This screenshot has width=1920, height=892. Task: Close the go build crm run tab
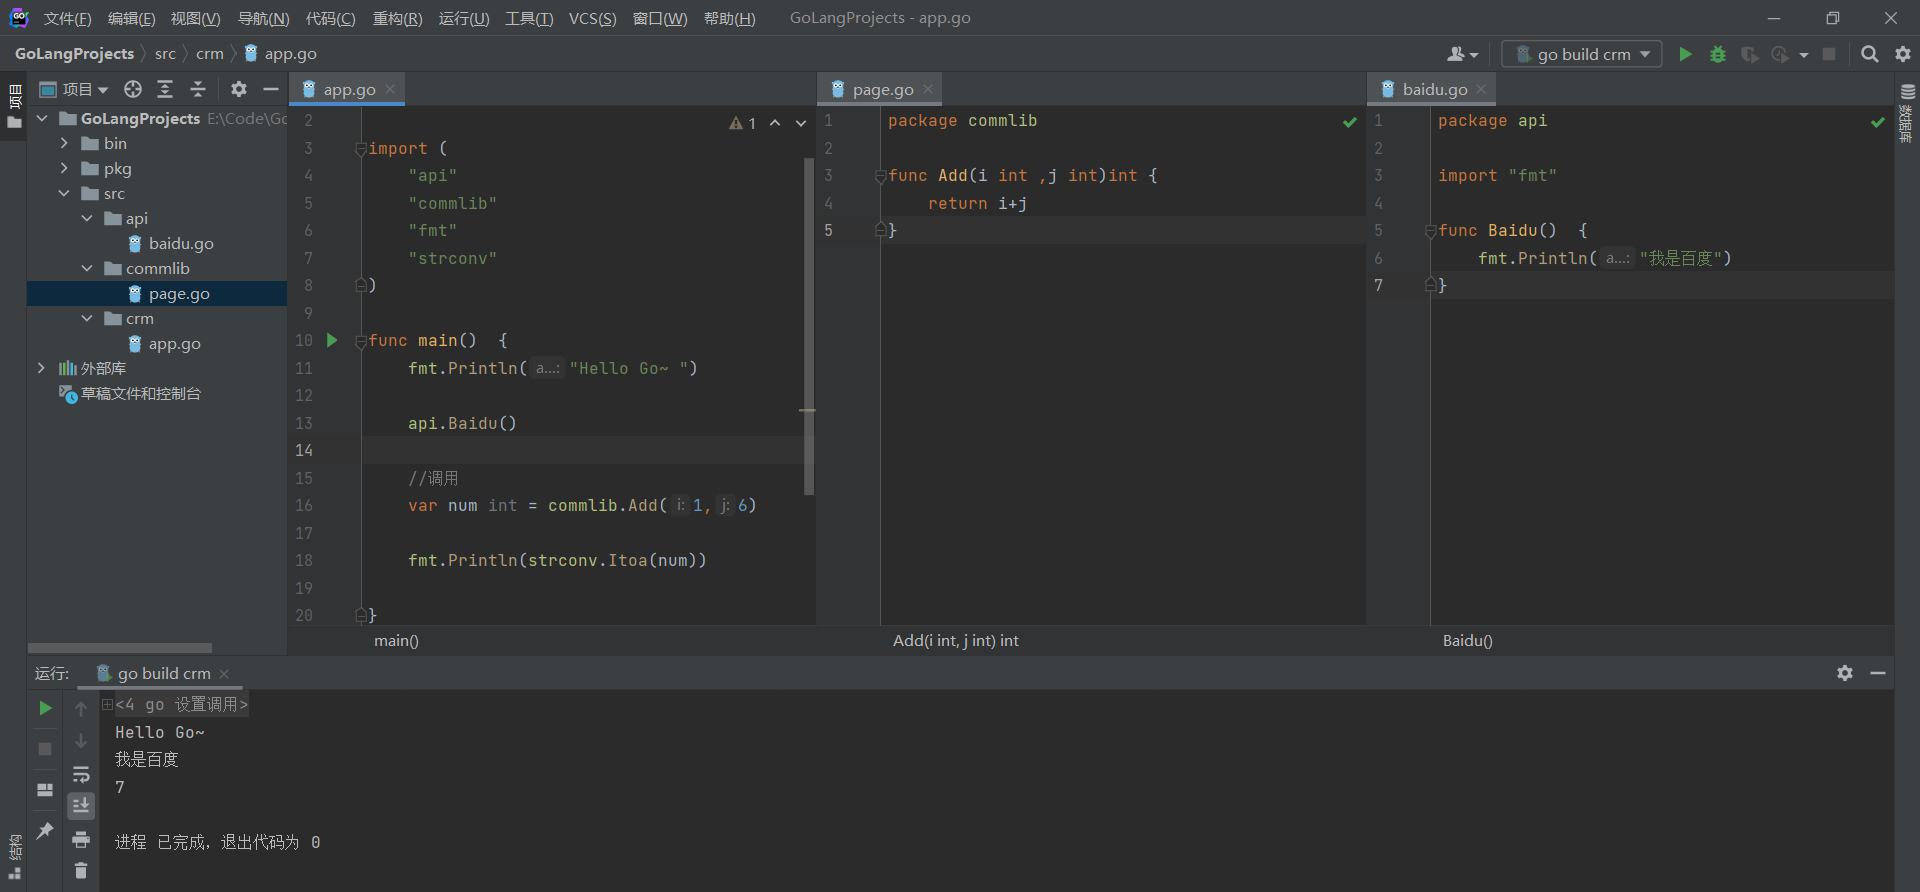(x=224, y=674)
